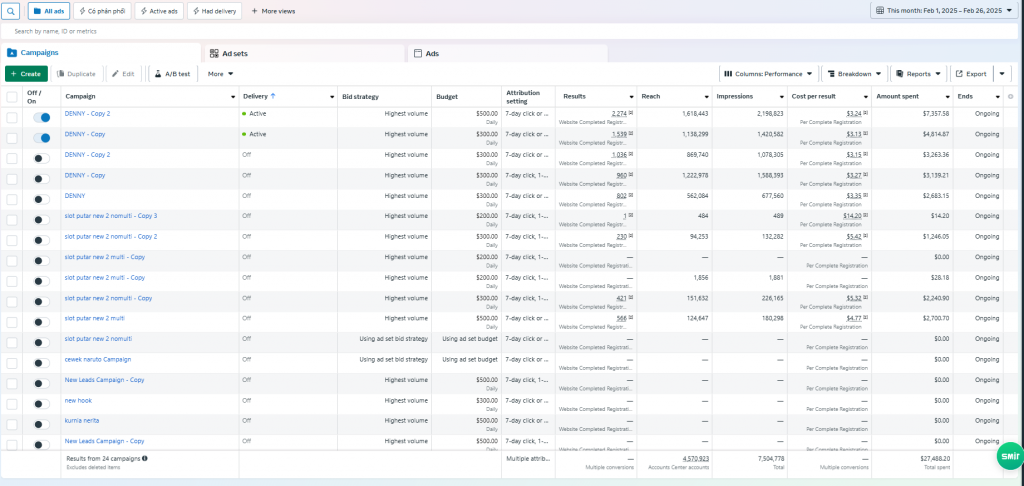Open the kurnia nerita campaign link

tap(82, 420)
